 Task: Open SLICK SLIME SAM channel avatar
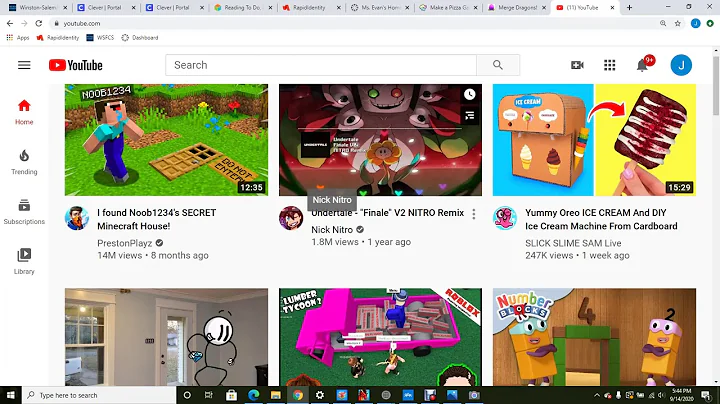[505, 218]
